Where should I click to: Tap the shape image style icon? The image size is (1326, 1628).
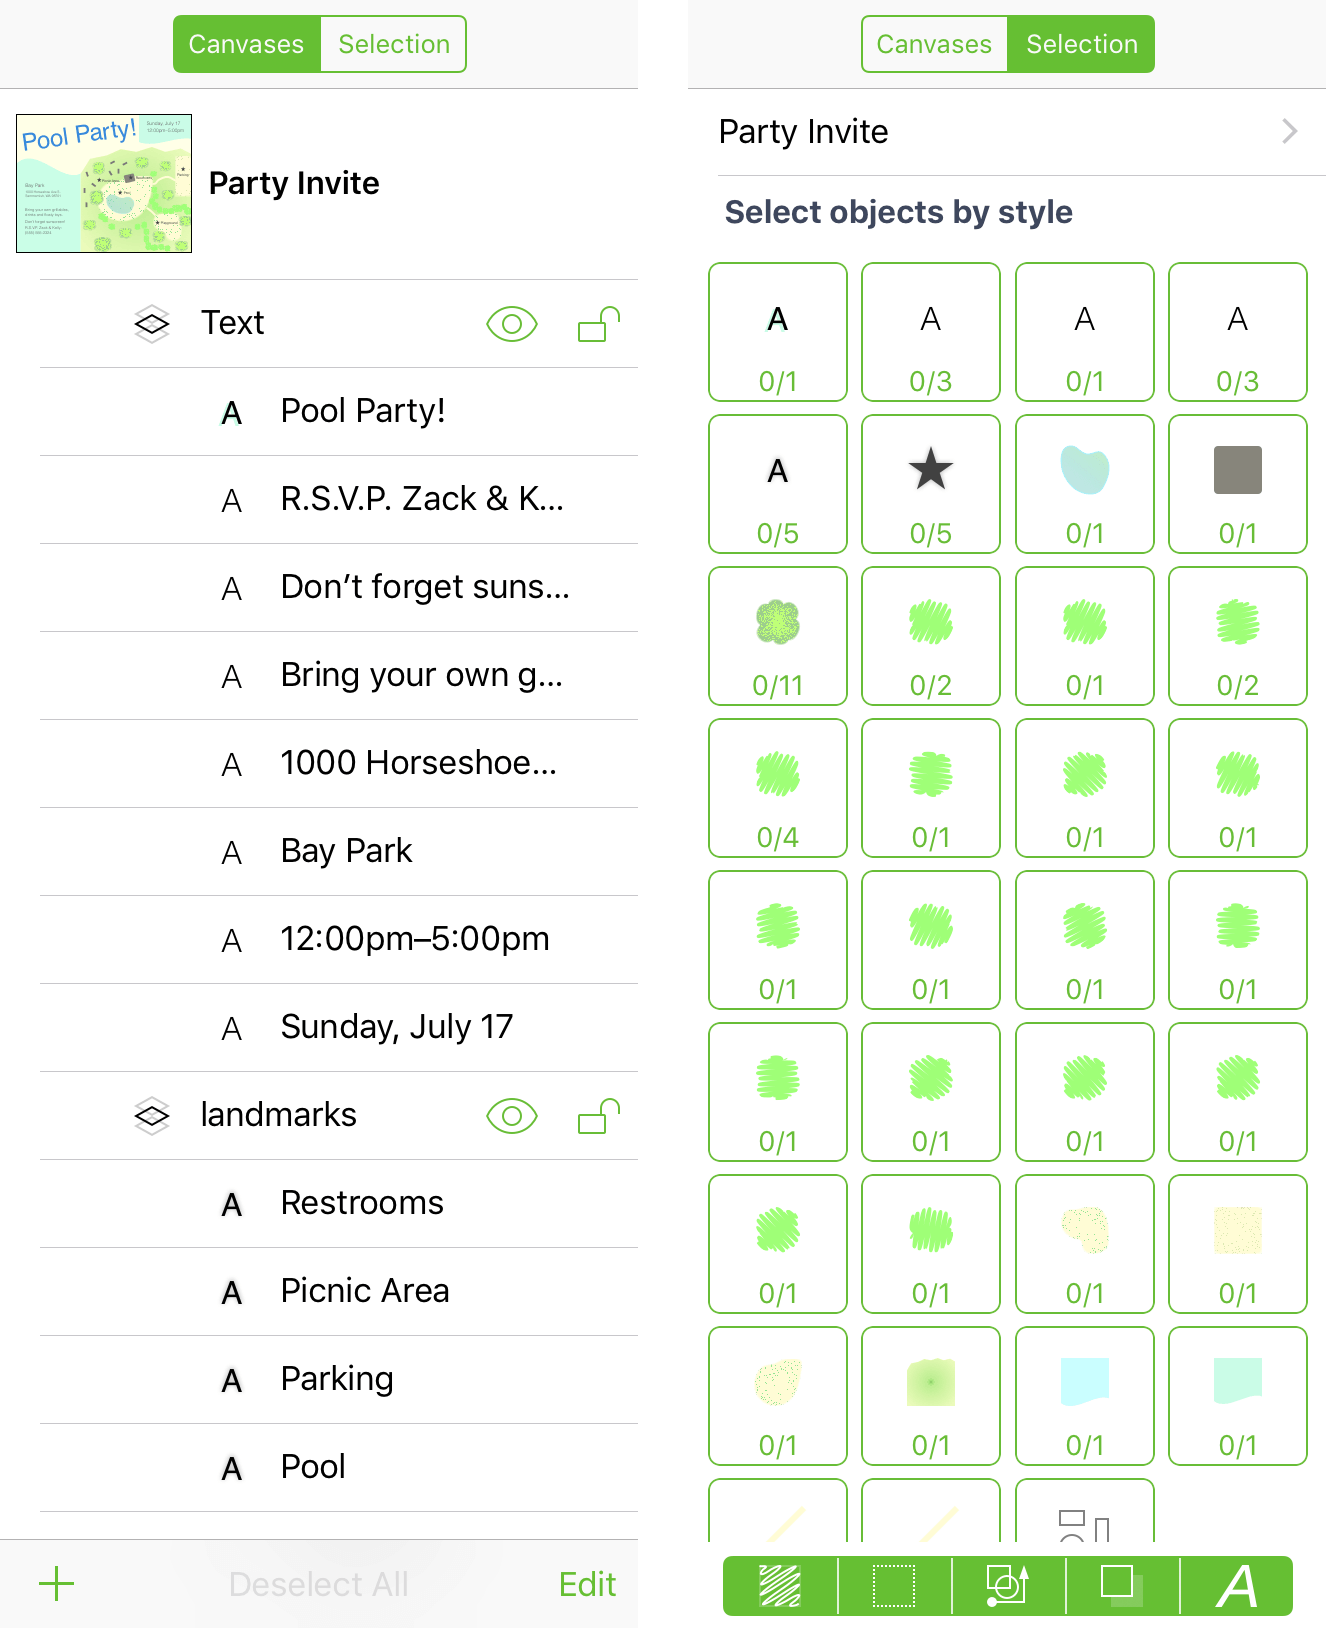[x=1008, y=1586]
